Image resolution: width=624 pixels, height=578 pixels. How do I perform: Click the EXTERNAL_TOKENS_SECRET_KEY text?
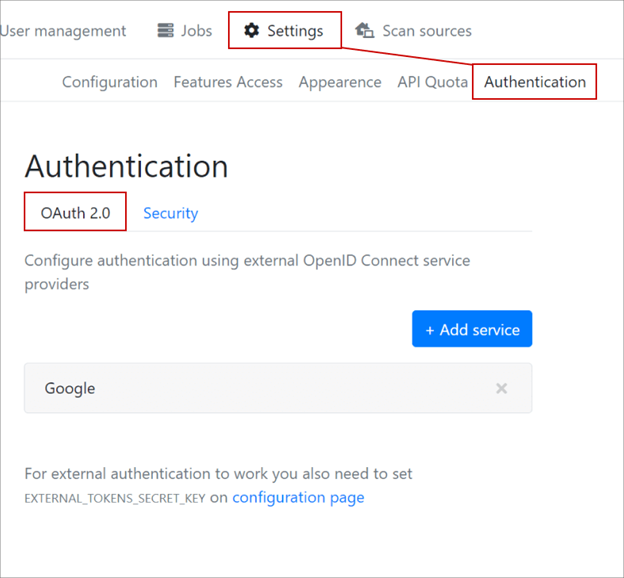[115, 498]
